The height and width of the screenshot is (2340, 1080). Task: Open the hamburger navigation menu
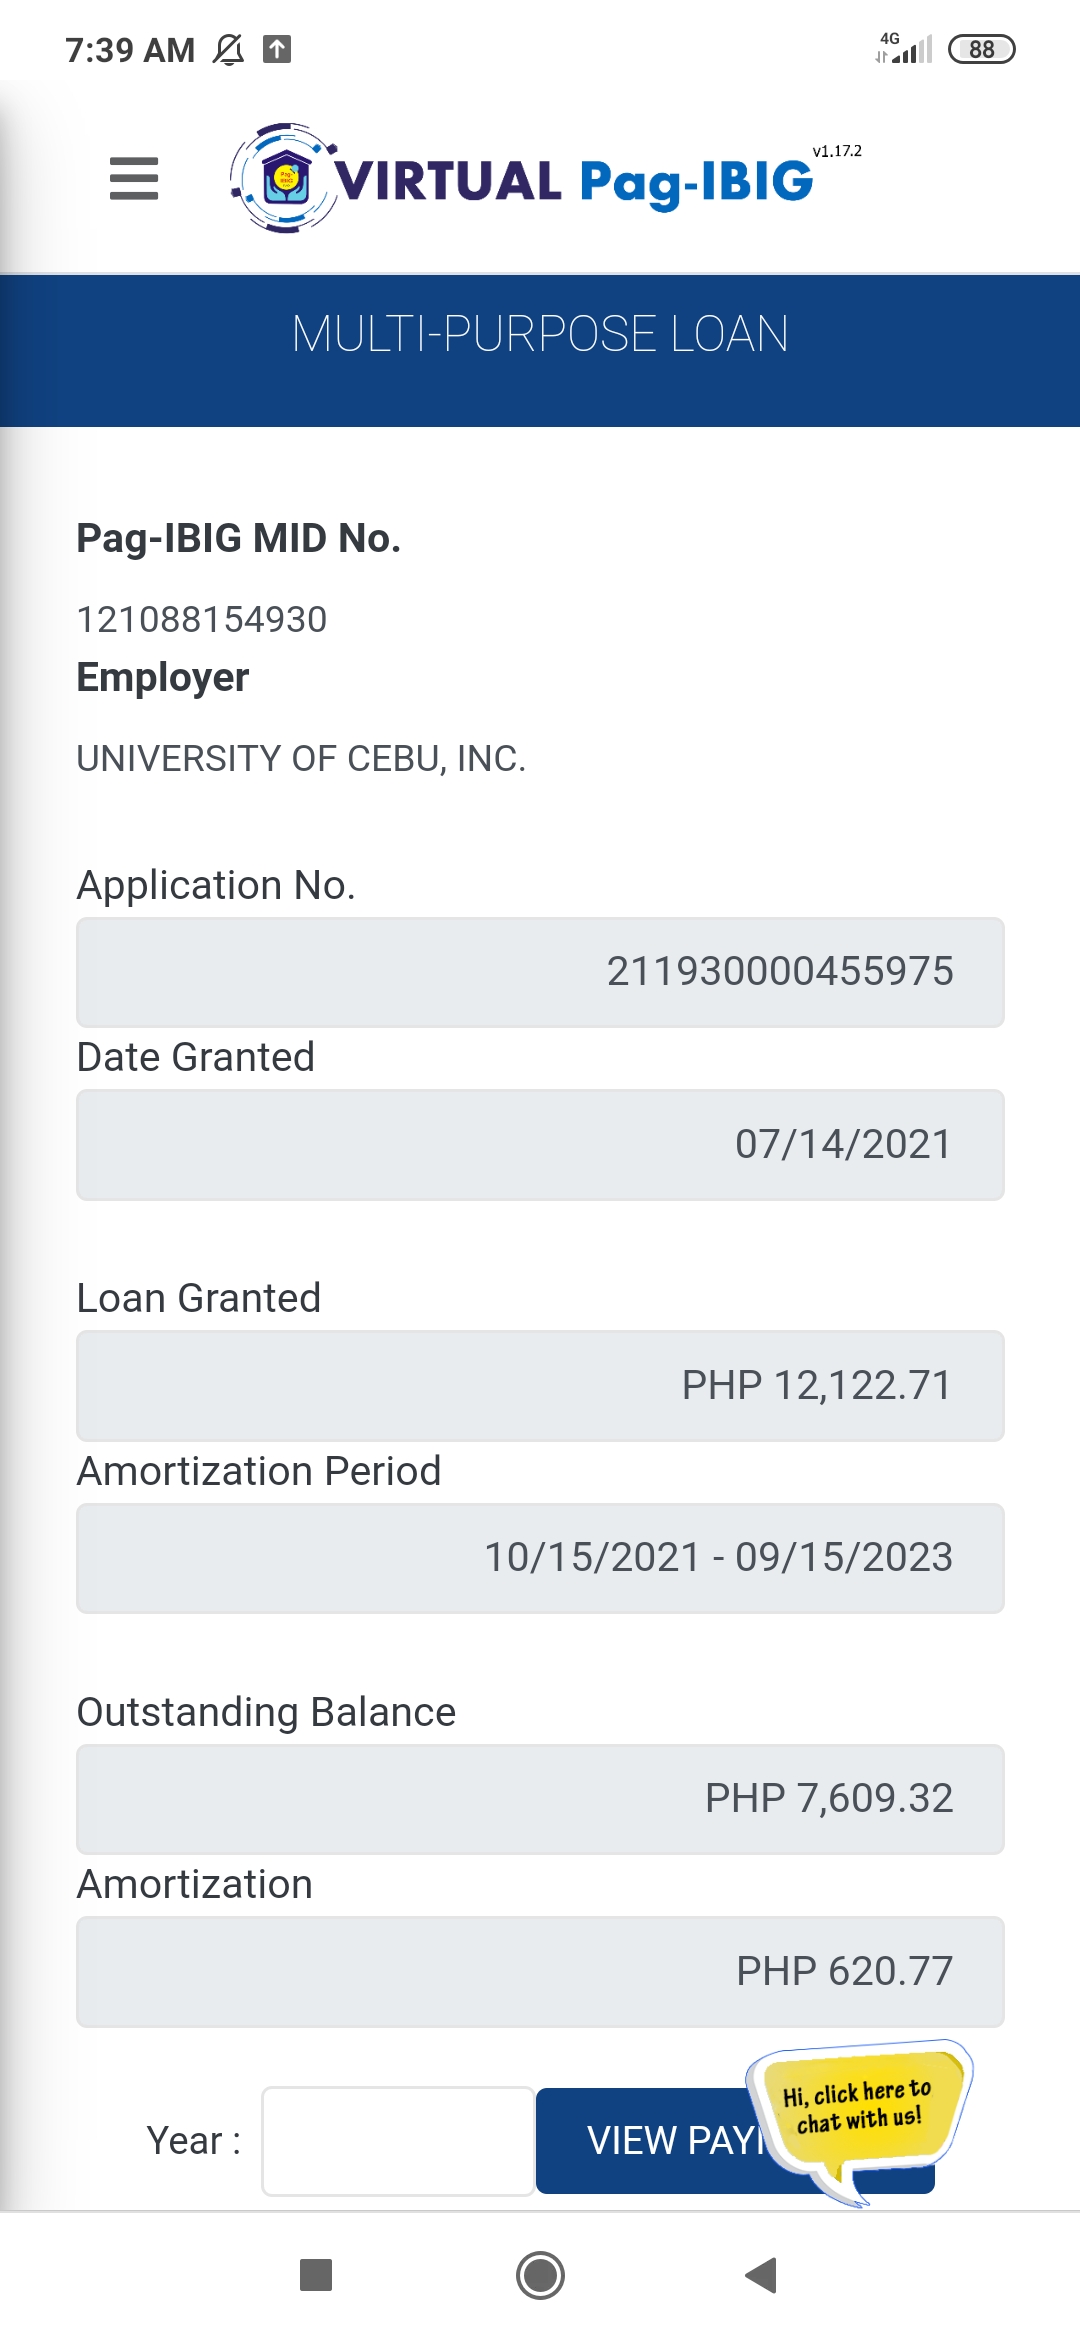[x=134, y=179]
